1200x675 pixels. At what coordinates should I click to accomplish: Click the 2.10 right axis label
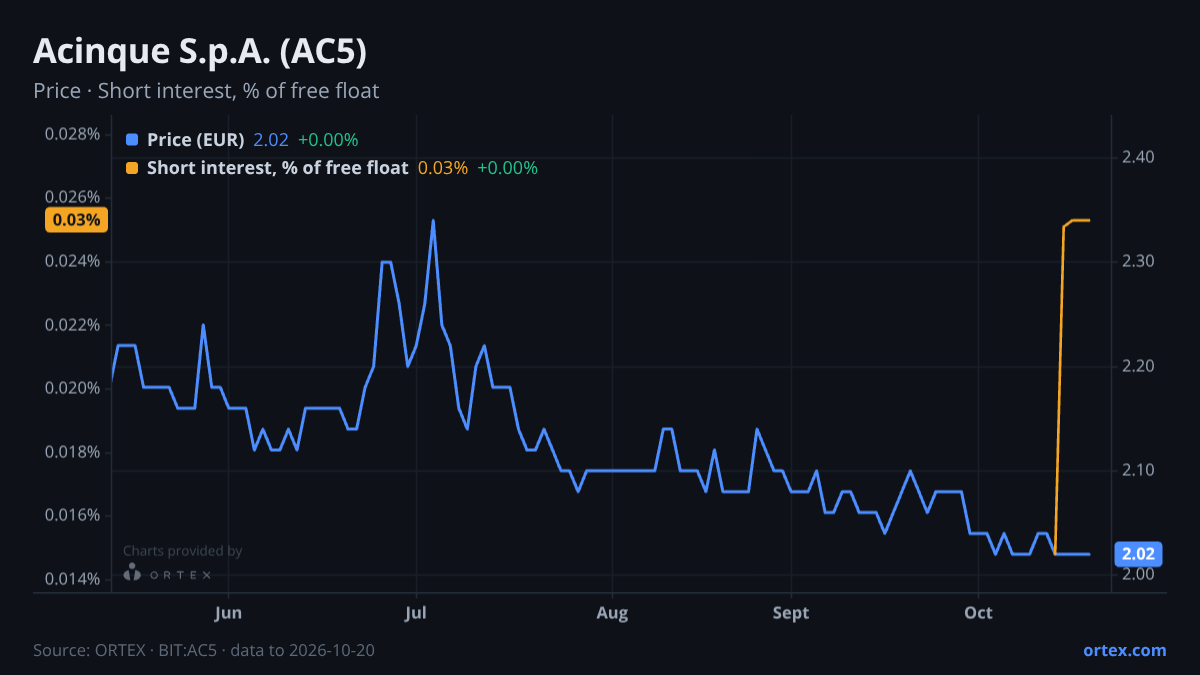[x=1138, y=470]
